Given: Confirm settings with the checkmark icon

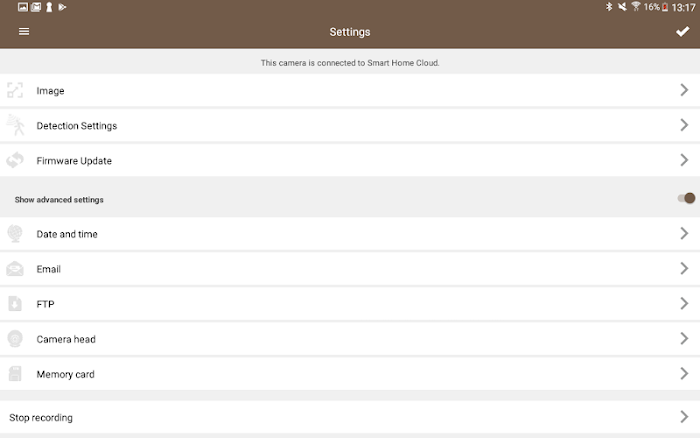Looking at the screenshot, I should [682, 32].
